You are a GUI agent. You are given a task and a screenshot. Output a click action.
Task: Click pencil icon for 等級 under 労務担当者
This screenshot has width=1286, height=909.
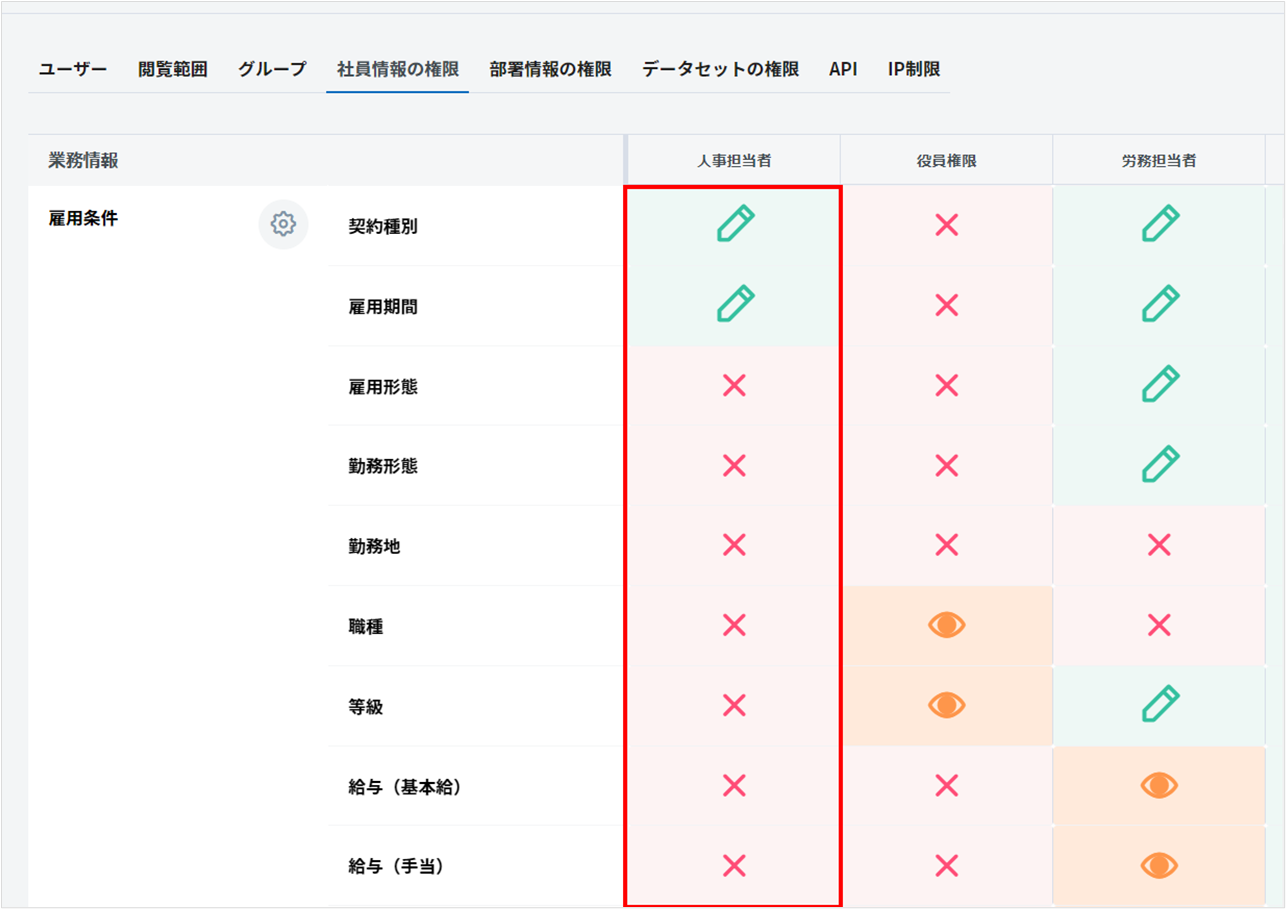[x=1159, y=704]
